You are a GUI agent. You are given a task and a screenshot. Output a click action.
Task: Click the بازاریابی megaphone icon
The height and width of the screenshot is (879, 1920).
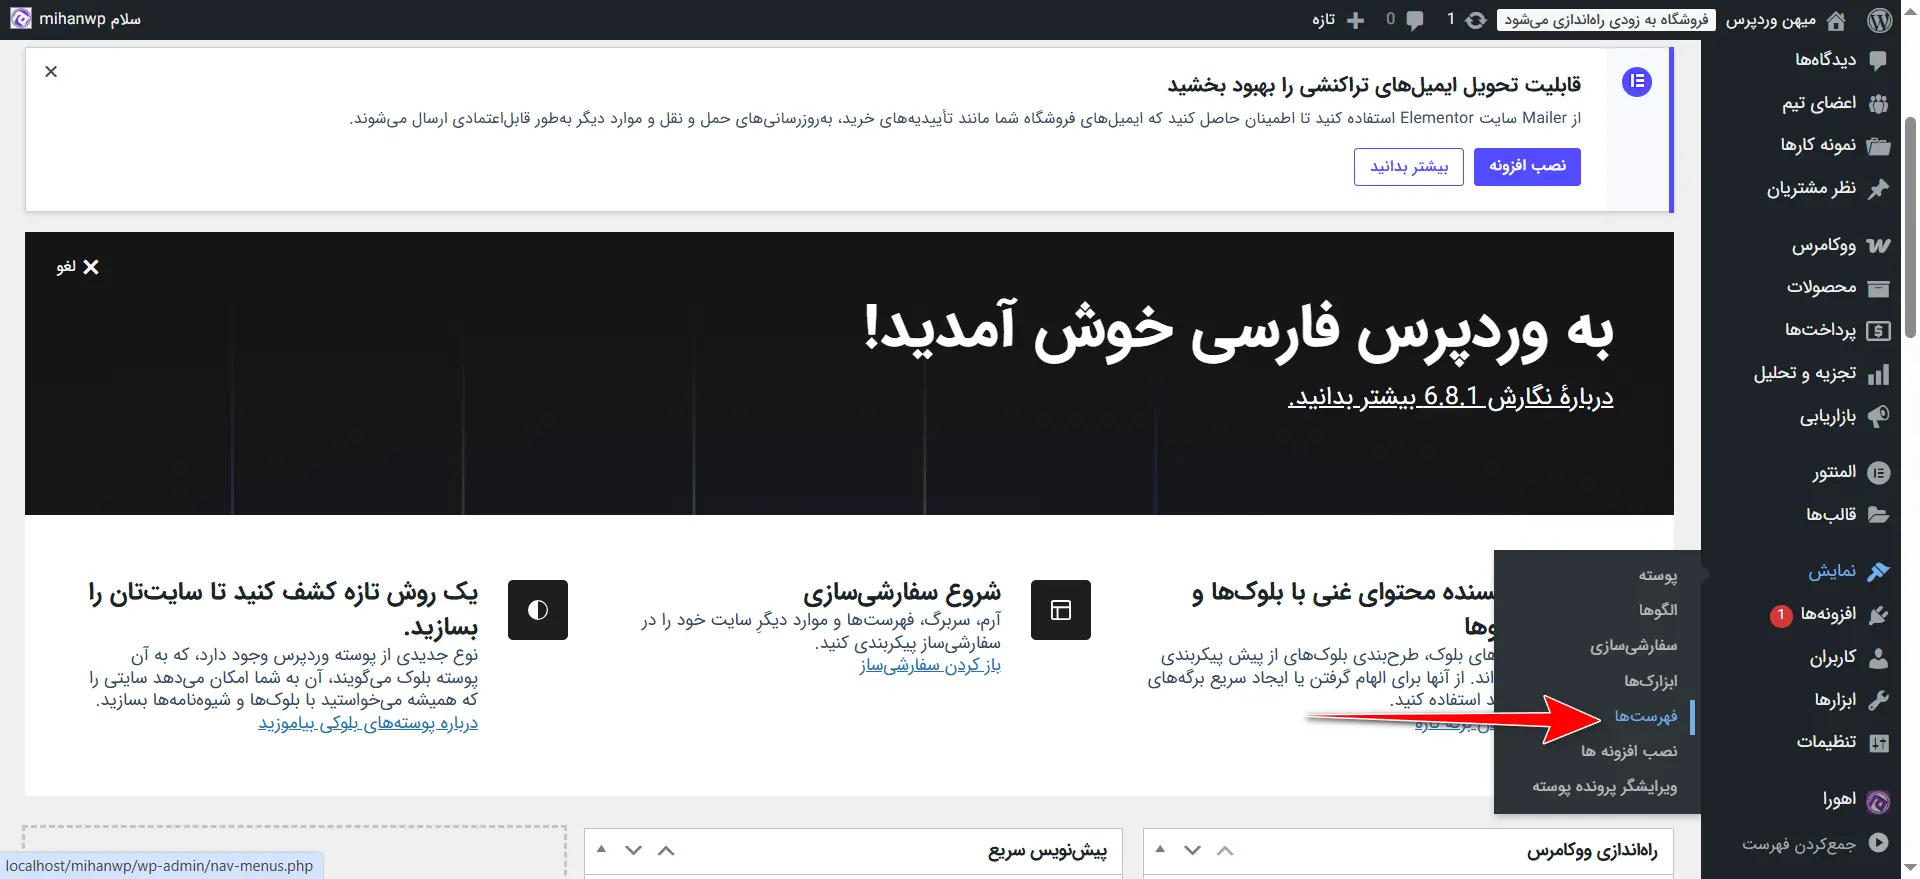click(x=1878, y=416)
